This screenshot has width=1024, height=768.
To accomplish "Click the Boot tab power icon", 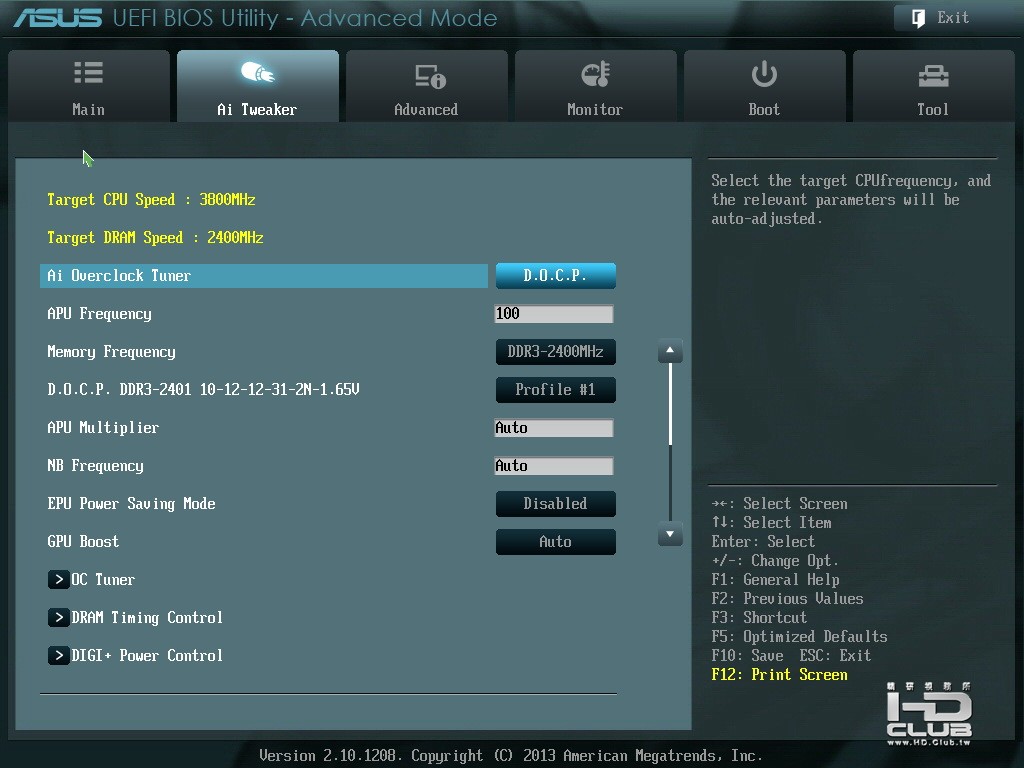I will (764, 74).
